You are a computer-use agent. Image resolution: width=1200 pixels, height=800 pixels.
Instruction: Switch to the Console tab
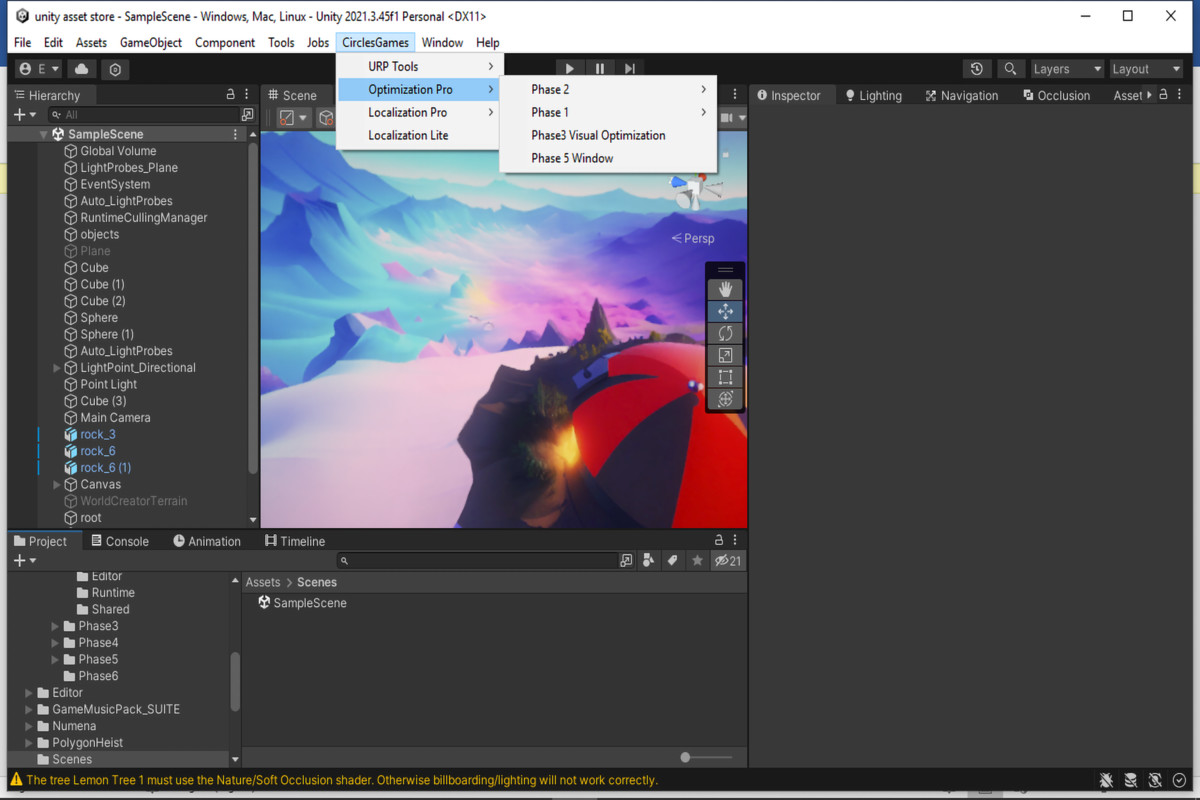(x=120, y=541)
